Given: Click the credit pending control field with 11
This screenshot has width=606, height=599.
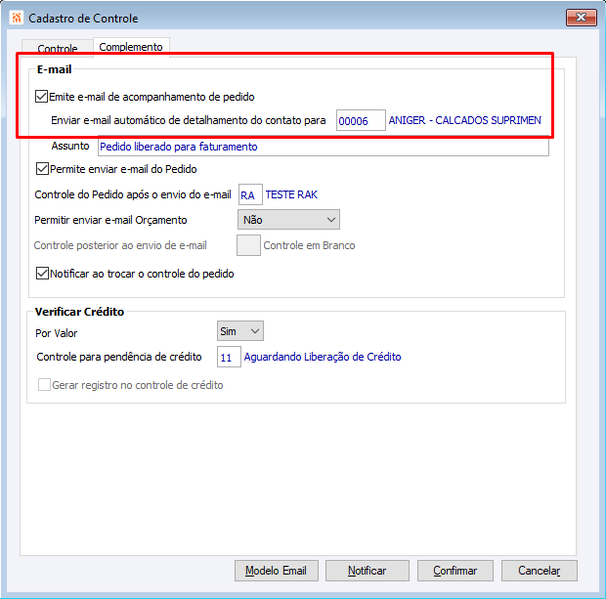Looking at the screenshot, I should pyautogui.click(x=229, y=357).
